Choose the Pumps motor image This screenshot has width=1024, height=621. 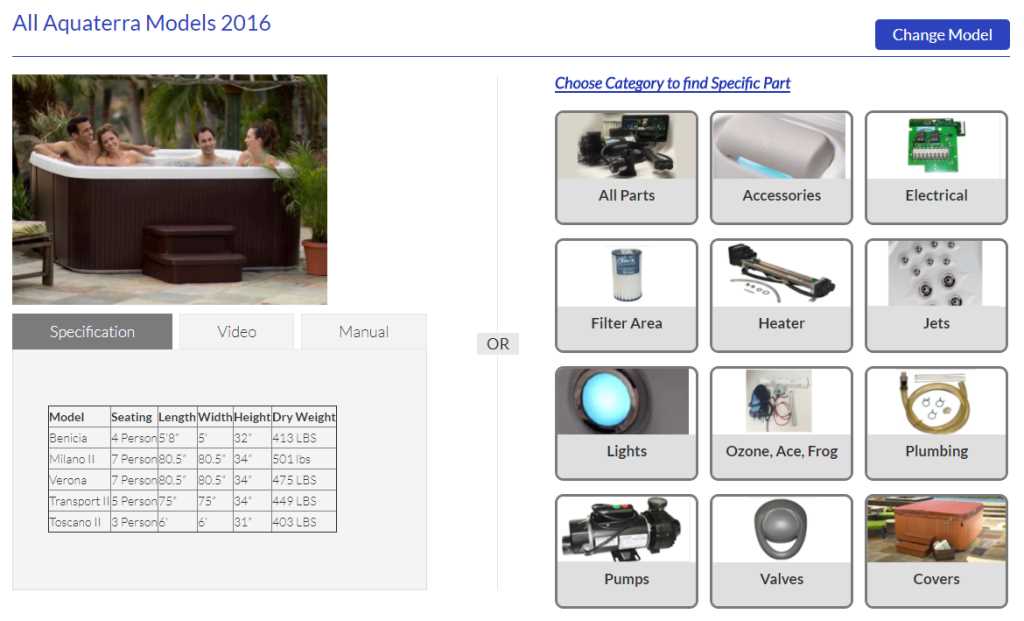(x=626, y=530)
